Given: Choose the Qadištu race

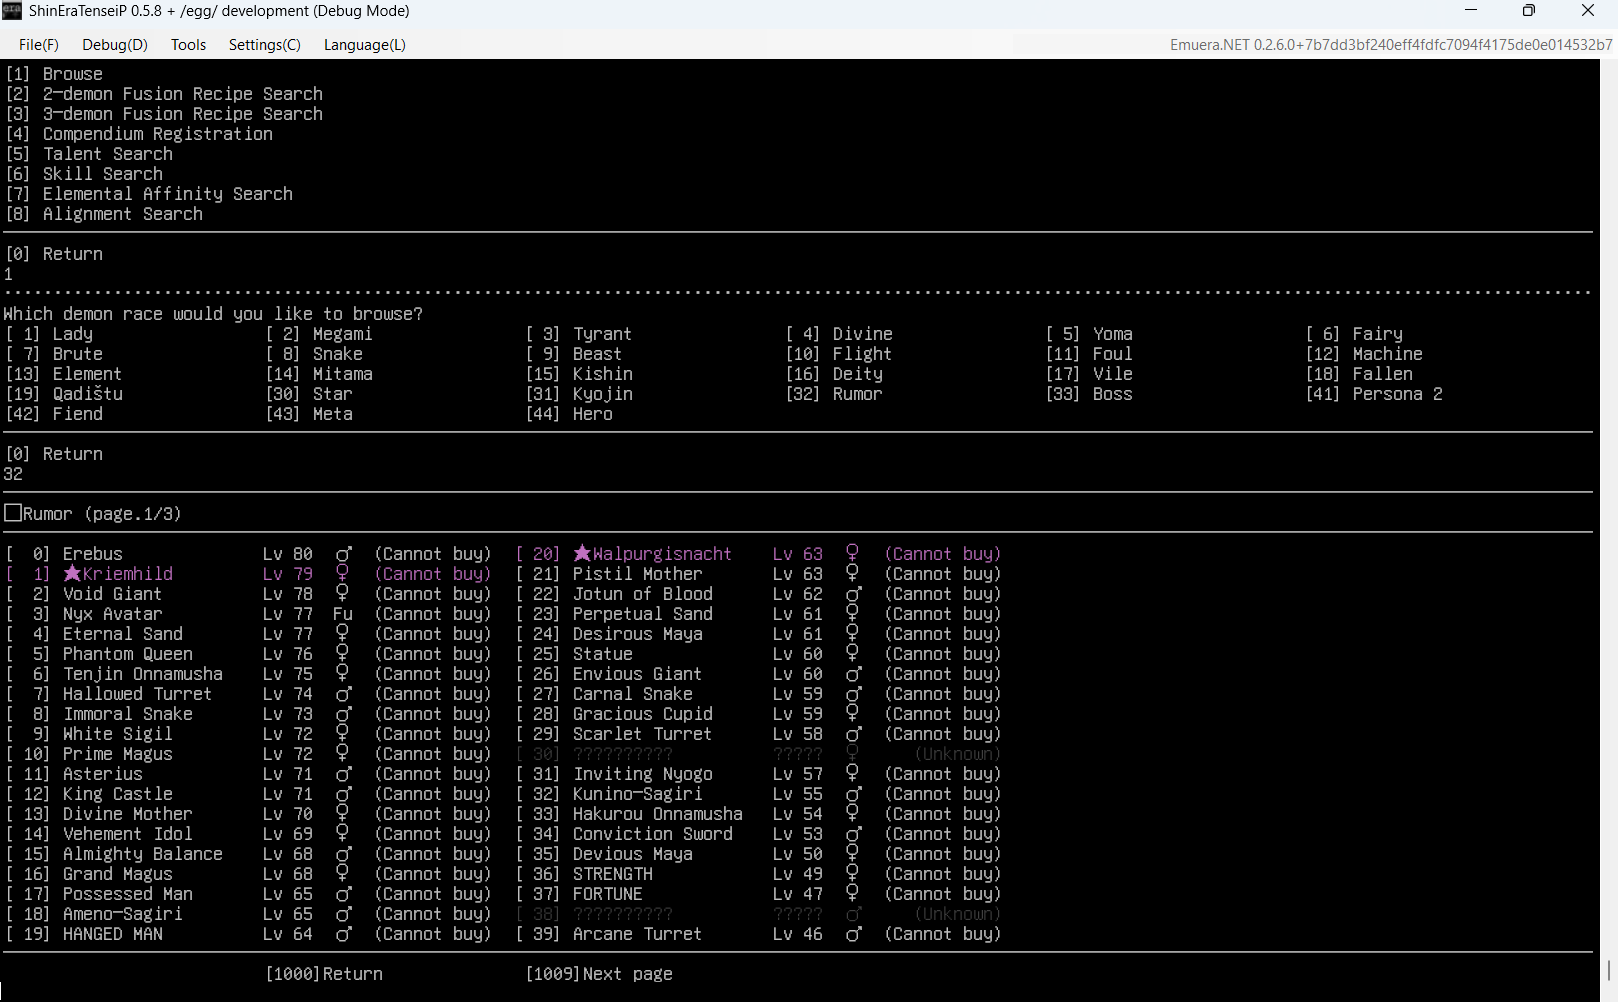Looking at the screenshot, I should (x=64, y=394).
